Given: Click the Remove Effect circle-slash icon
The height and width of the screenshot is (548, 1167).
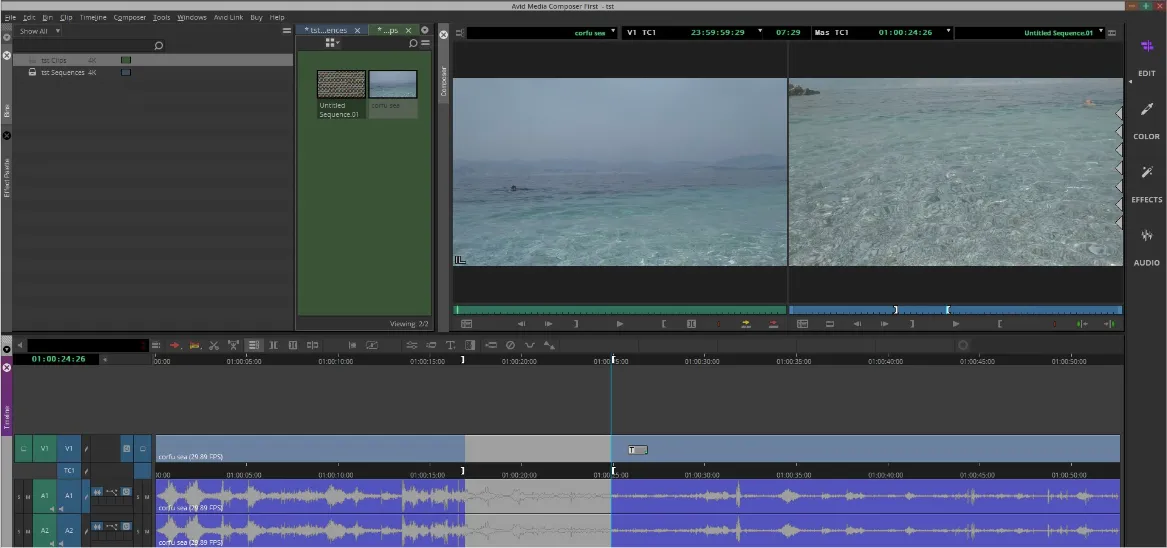Looking at the screenshot, I should [x=511, y=345].
